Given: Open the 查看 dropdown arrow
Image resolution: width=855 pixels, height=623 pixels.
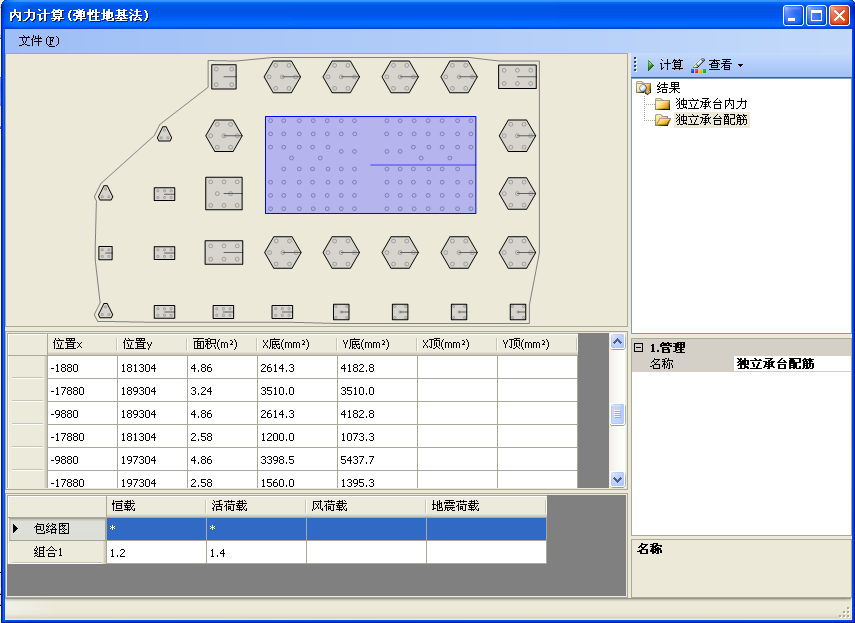Looking at the screenshot, I should (741, 66).
